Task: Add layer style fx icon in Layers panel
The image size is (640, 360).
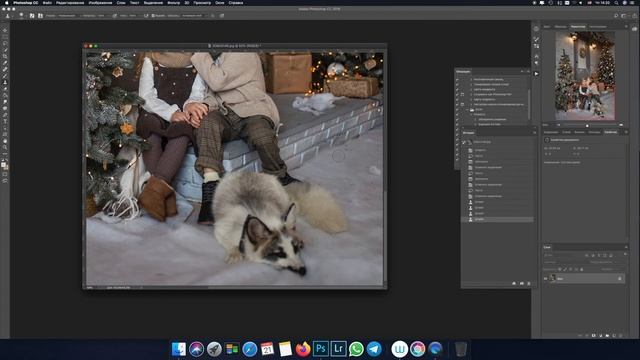Action: pyautogui.click(x=587, y=336)
